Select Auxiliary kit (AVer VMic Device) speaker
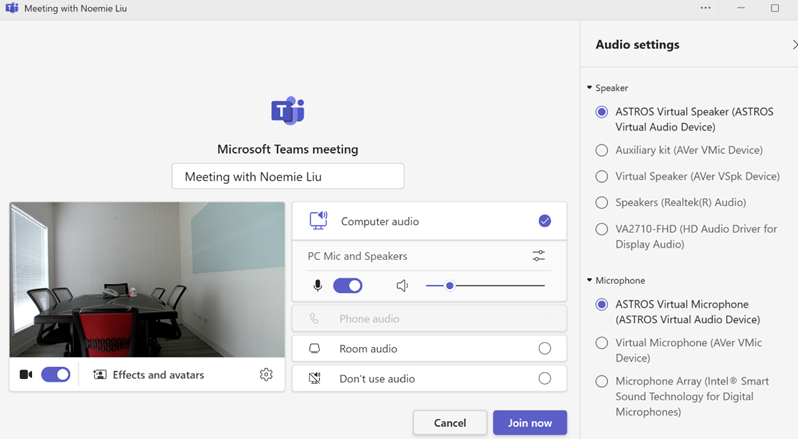798x439 pixels. point(601,150)
